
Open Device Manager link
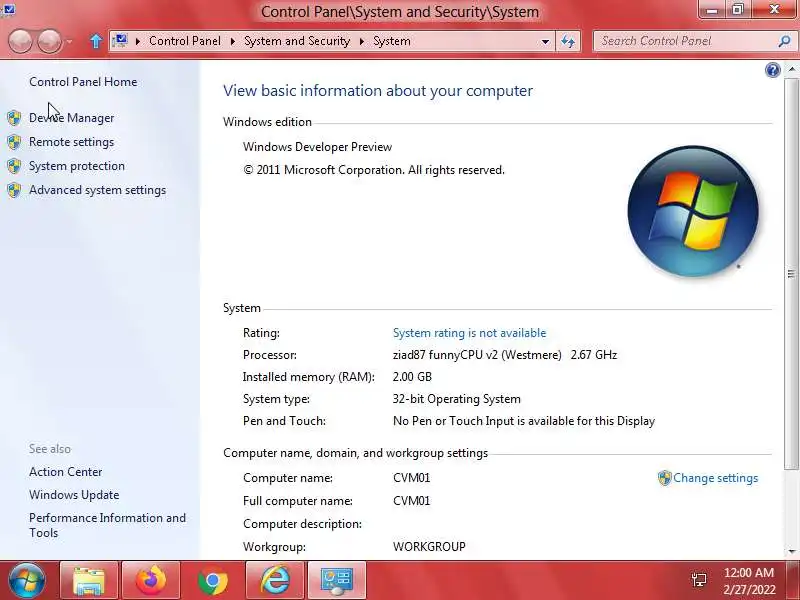click(71, 118)
